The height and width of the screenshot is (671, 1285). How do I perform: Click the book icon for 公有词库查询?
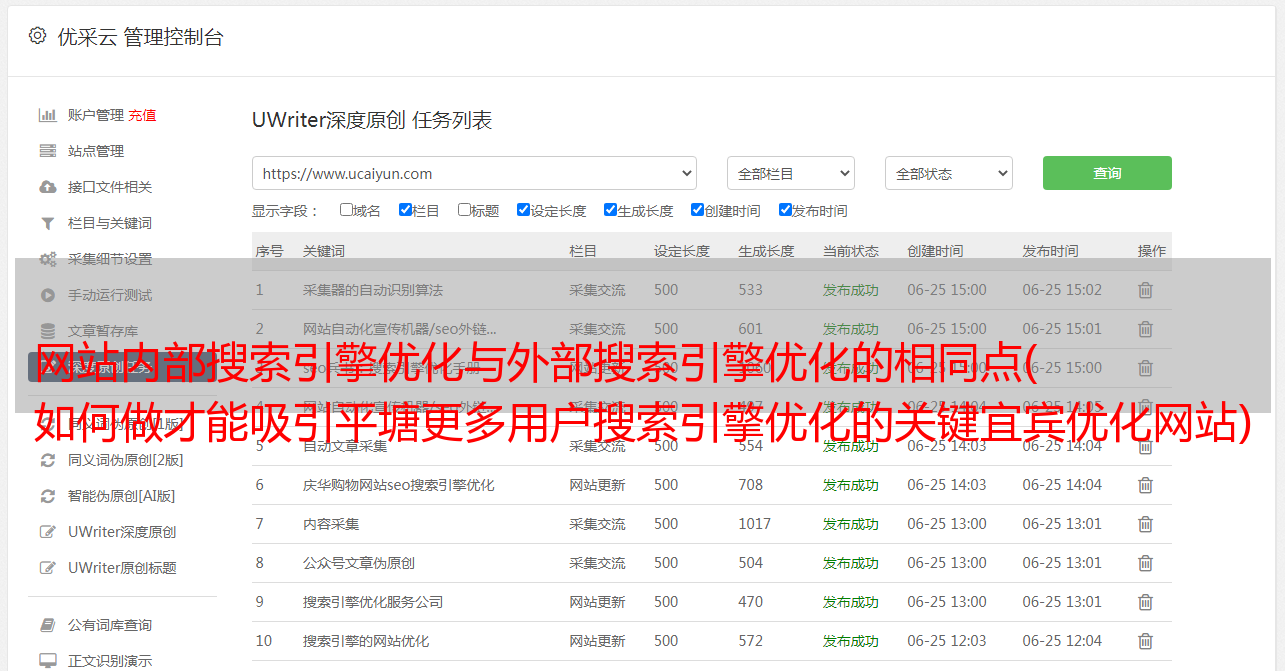tap(47, 625)
